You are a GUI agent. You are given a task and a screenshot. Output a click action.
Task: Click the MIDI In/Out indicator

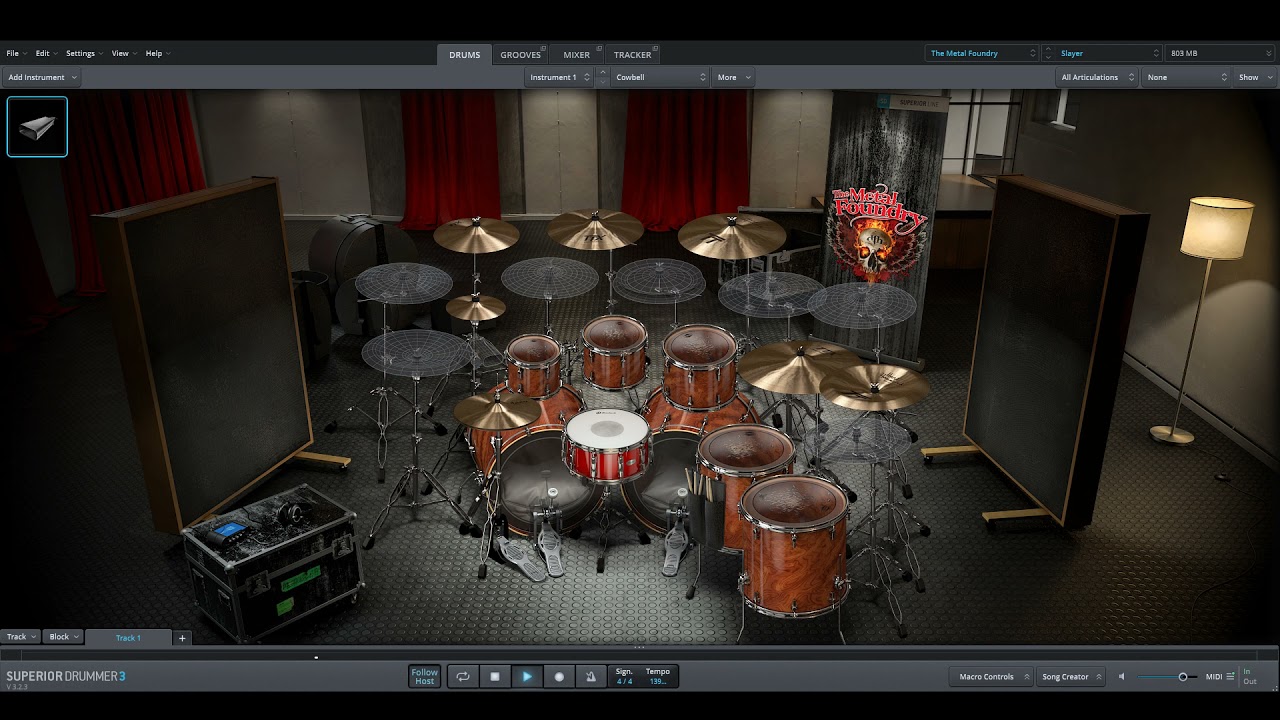click(x=1250, y=676)
